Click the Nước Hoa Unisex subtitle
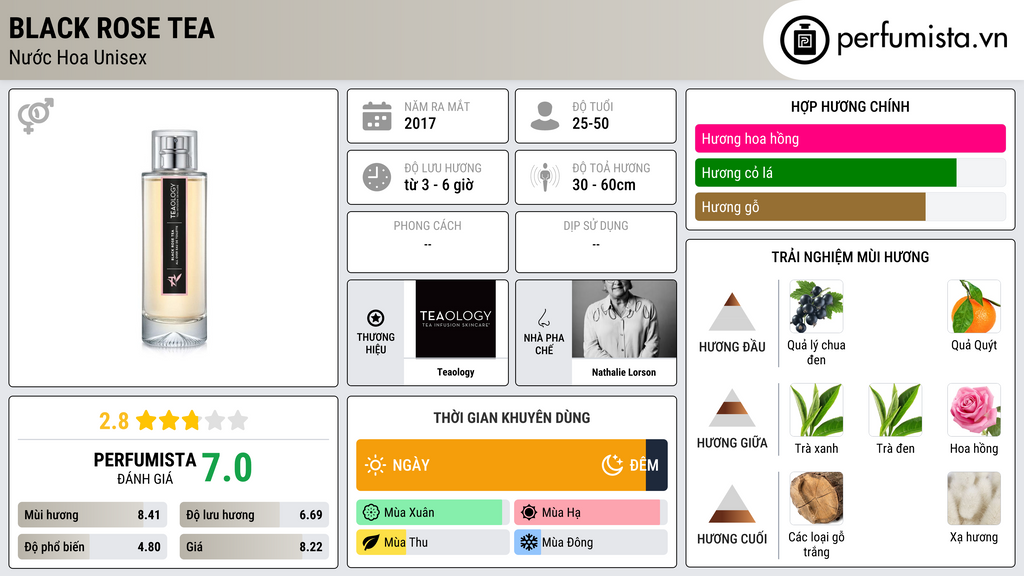This screenshot has height=576, width=1024. 78,57
